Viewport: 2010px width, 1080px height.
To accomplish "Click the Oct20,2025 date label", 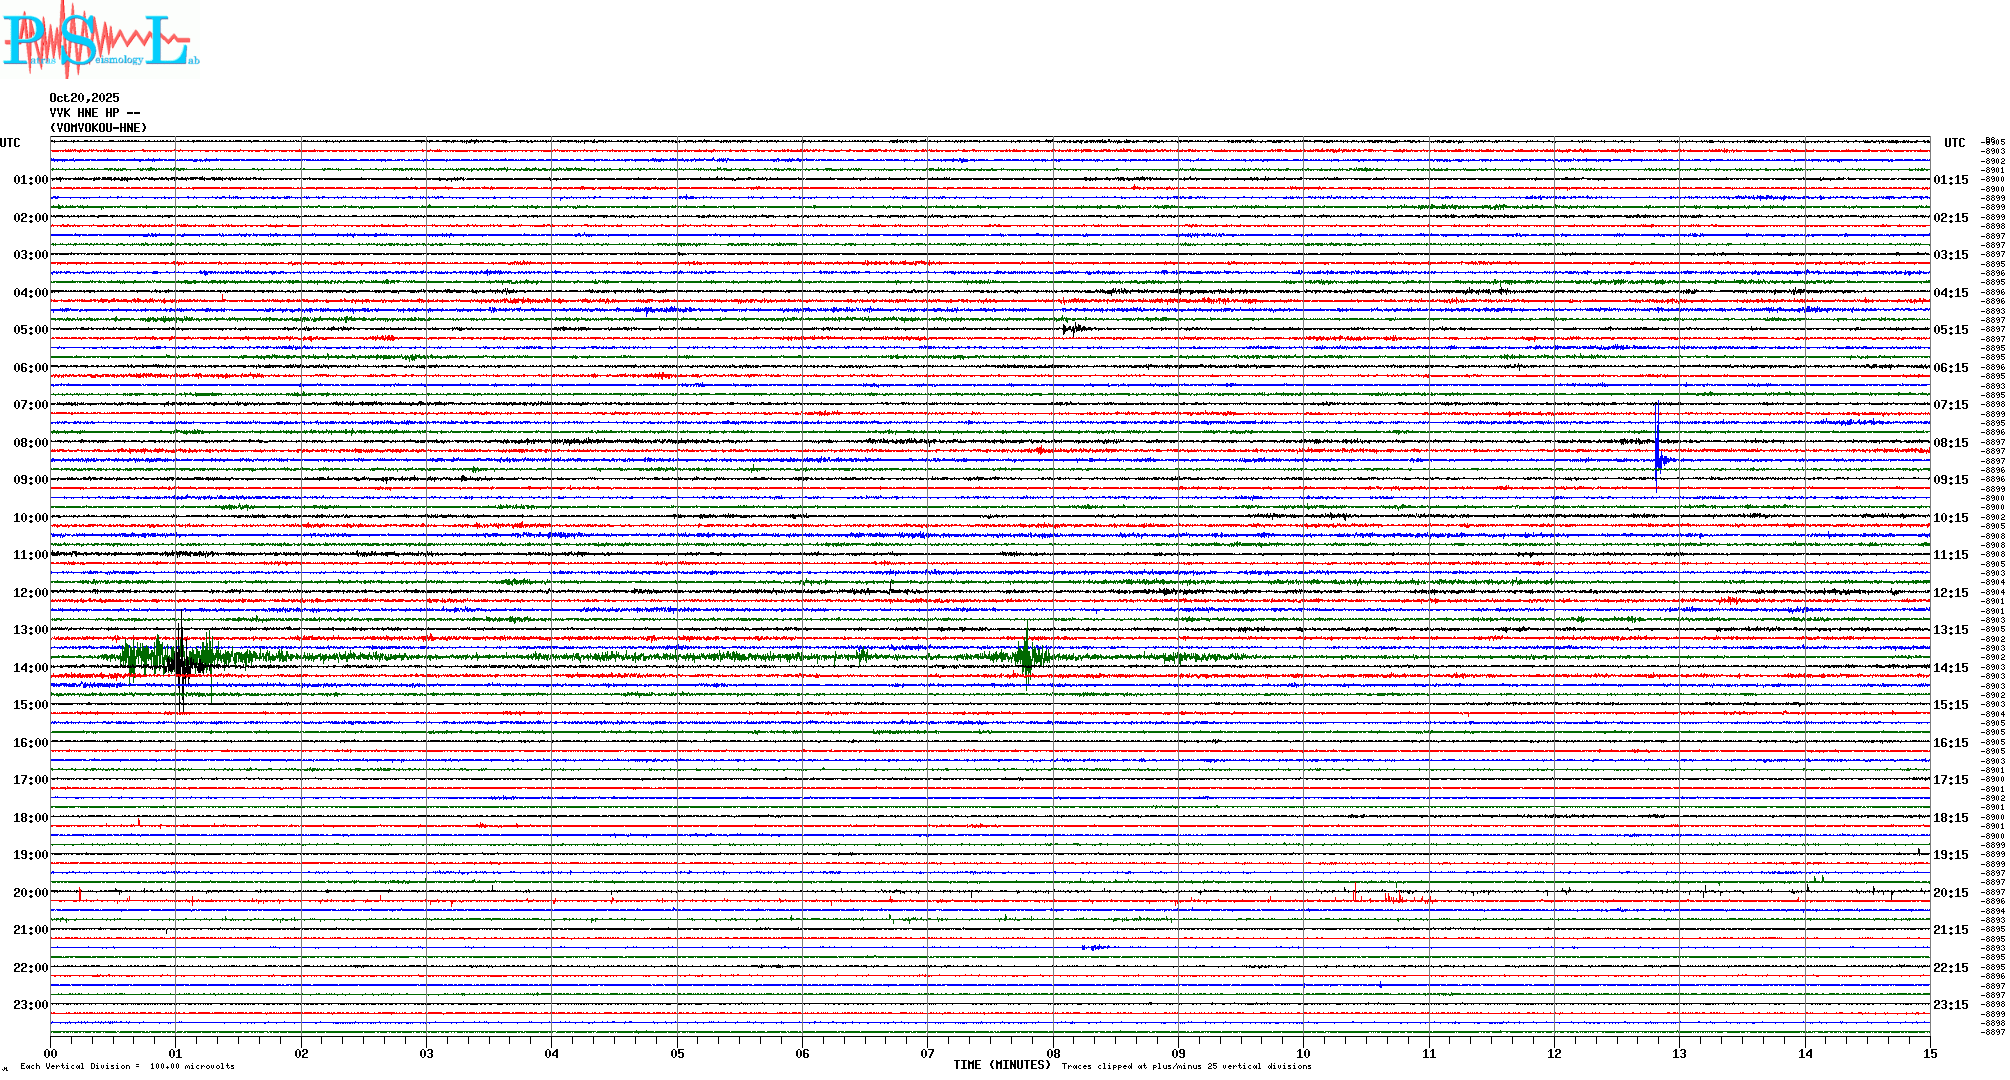I will pyautogui.click(x=84, y=98).
